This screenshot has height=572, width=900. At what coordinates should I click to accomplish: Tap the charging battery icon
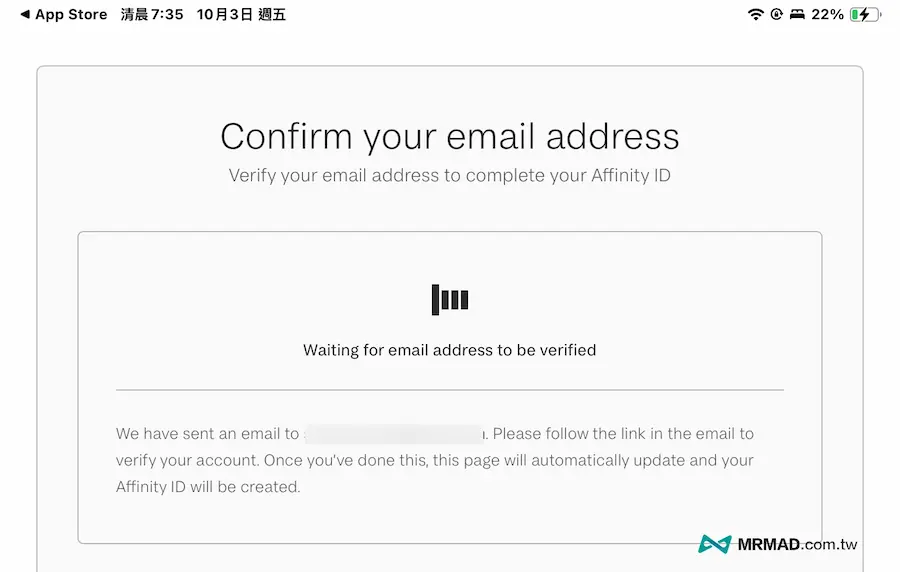(x=864, y=15)
